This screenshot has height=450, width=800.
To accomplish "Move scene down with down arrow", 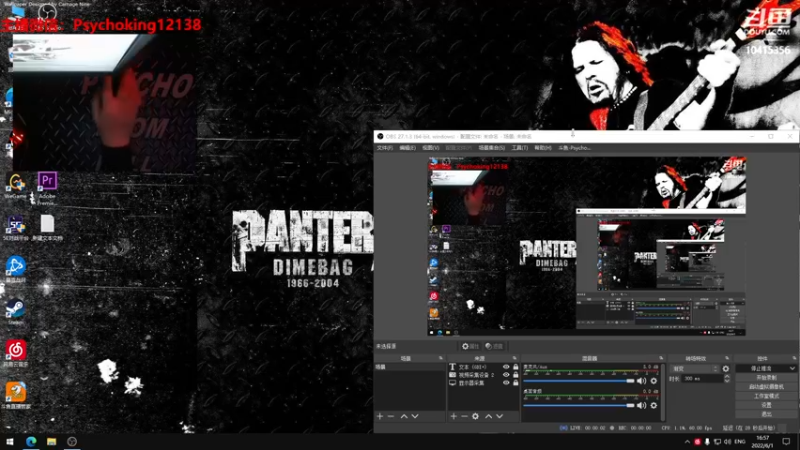I will click(x=415, y=416).
